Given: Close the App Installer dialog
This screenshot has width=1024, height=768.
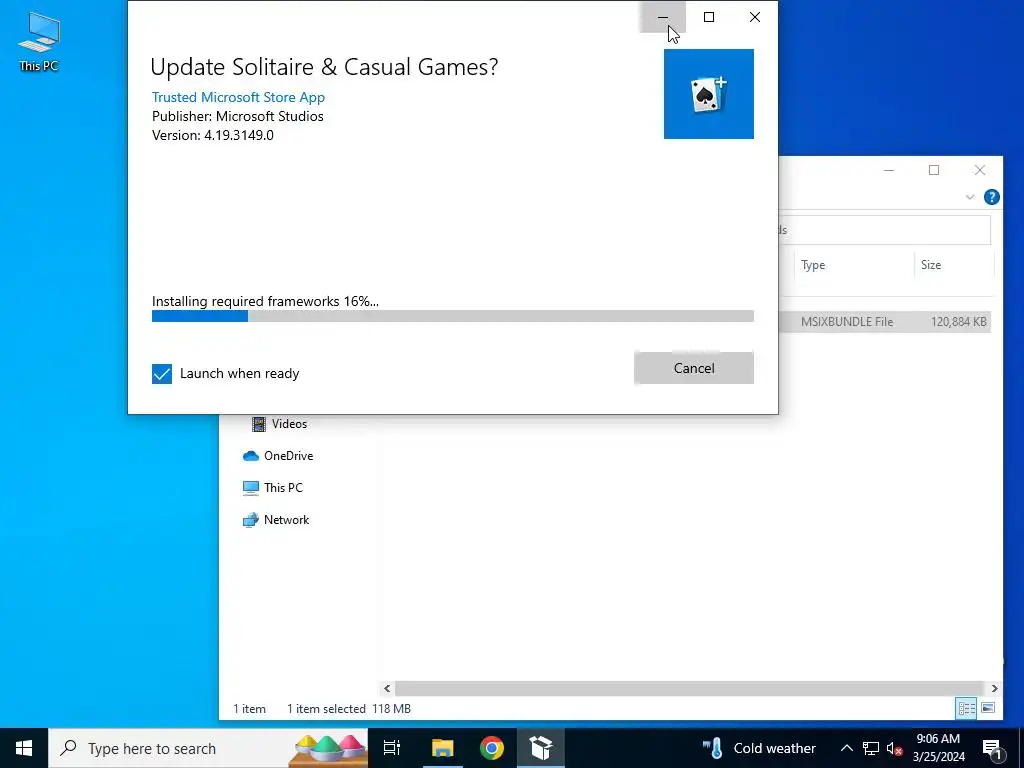Looking at the screenshot, I should (x=754, y=17).
